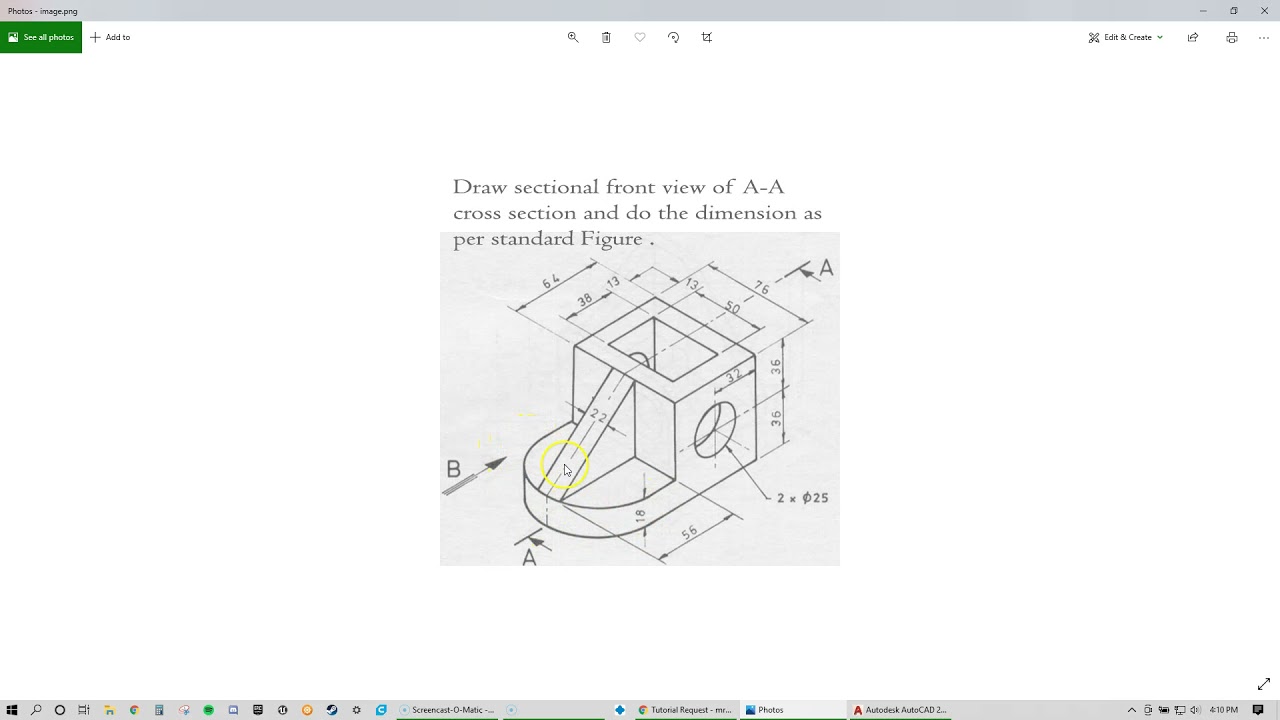Open the Settings gear on taskbar
Image resolution: width=1280 pixels, height=720 pixels.
(x=356, y=710)
